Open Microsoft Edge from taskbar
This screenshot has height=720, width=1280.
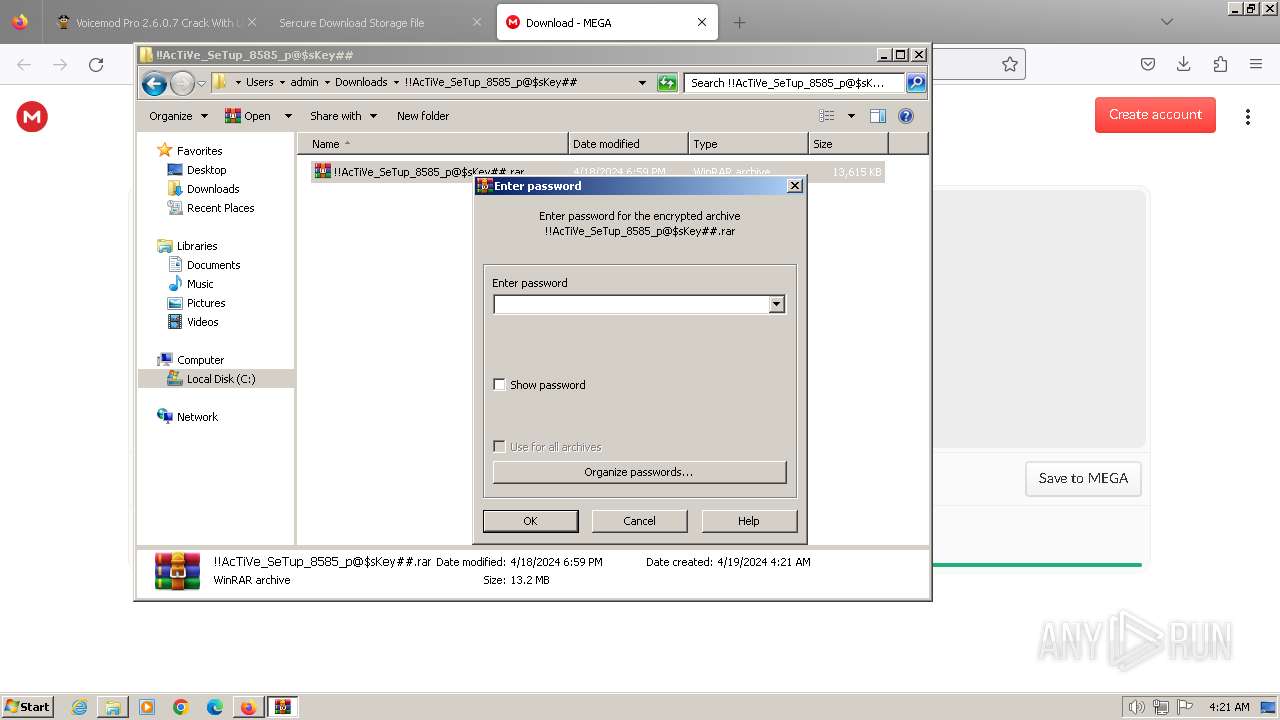click(214, 707)
